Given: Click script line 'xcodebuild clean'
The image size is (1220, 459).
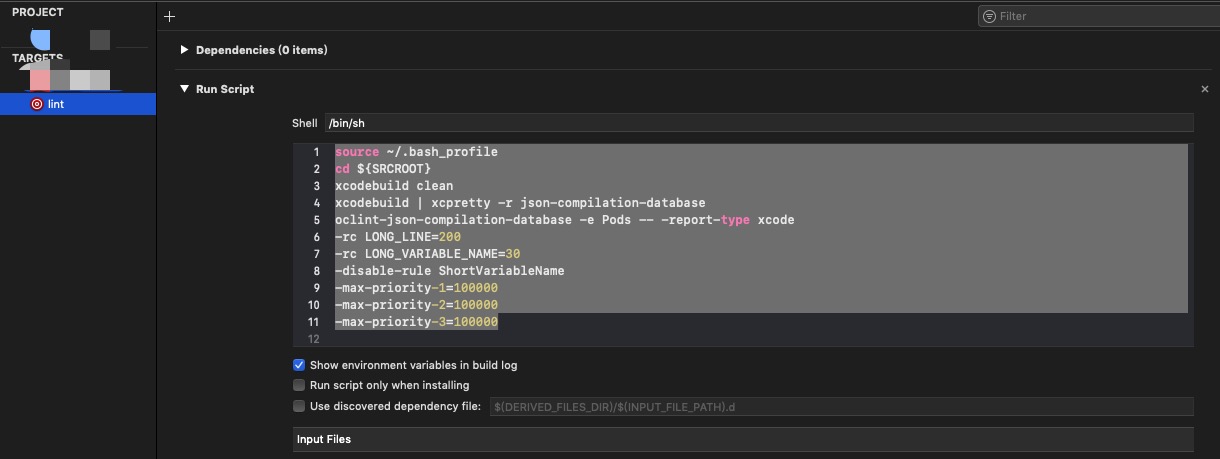Looking at the screenshot, I should click(394, 186).
